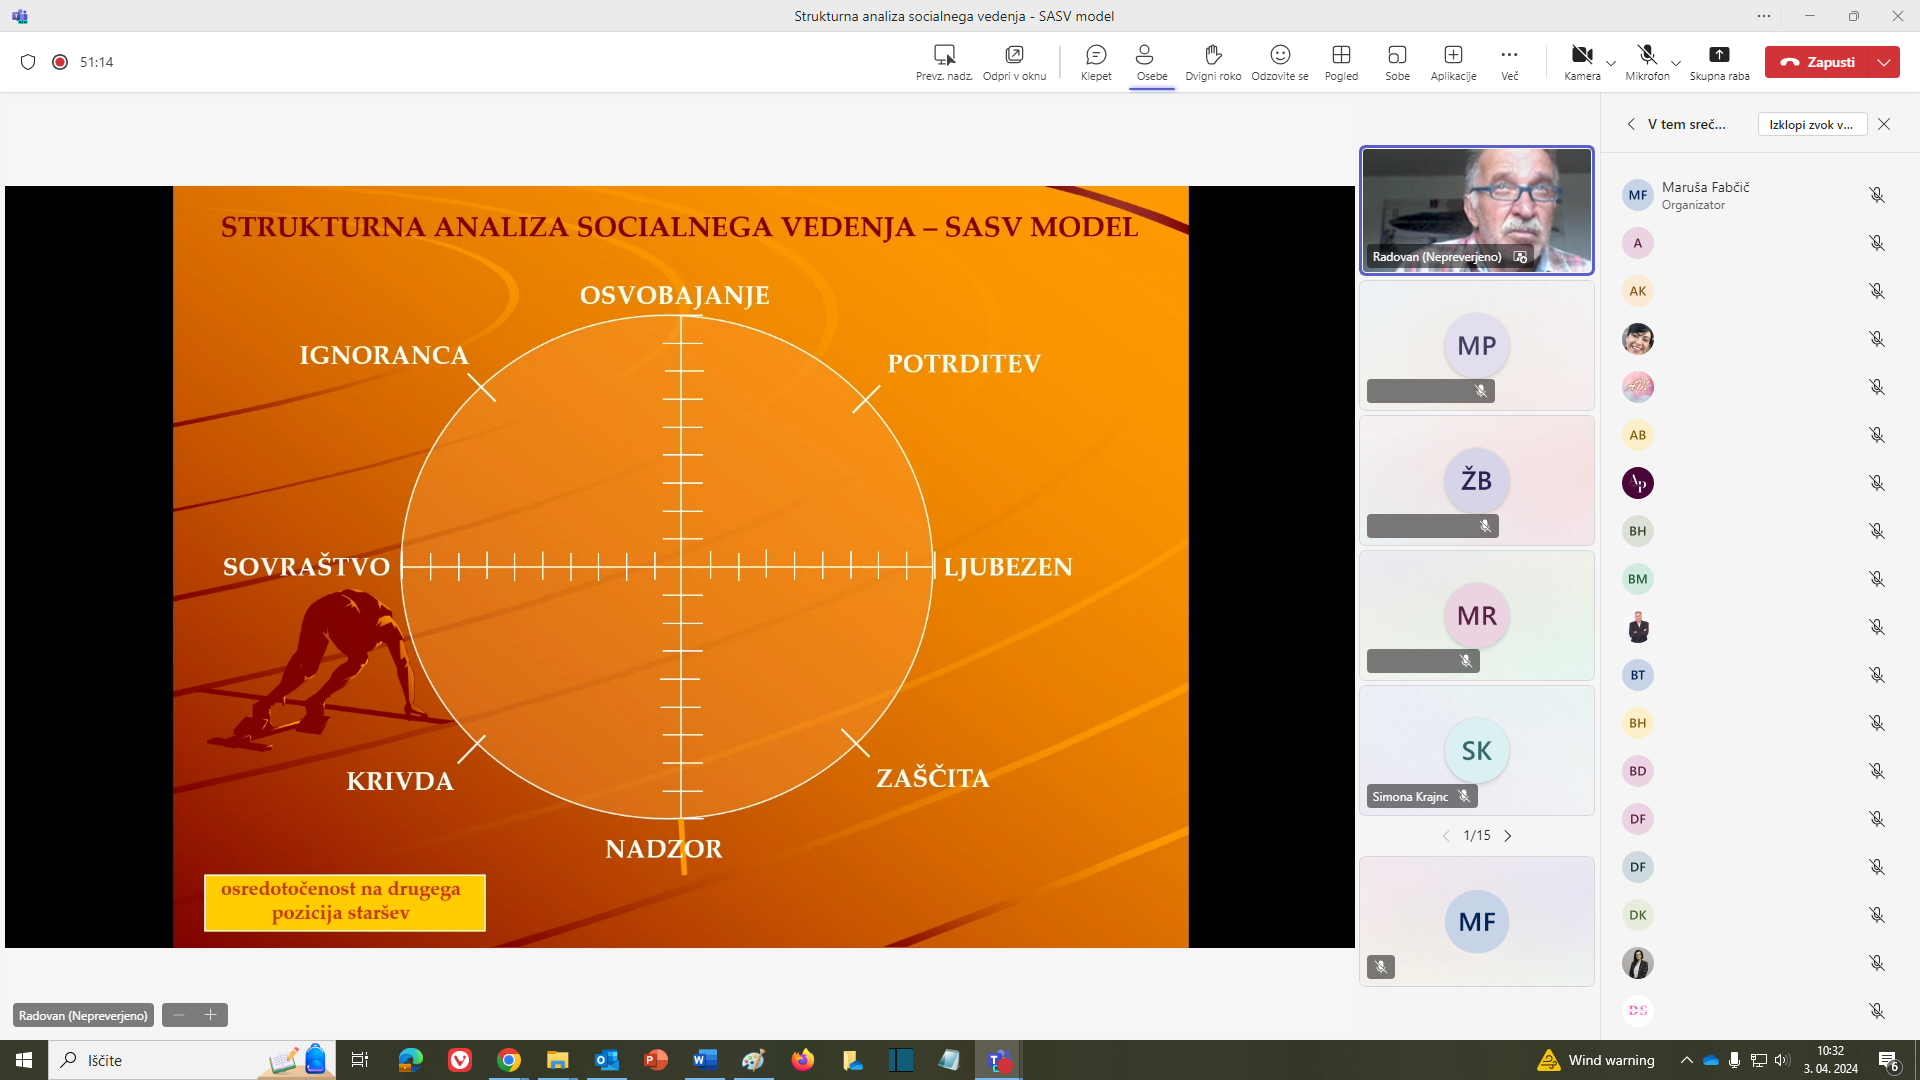Open Windows Start menu

(x=24, y=1060)
